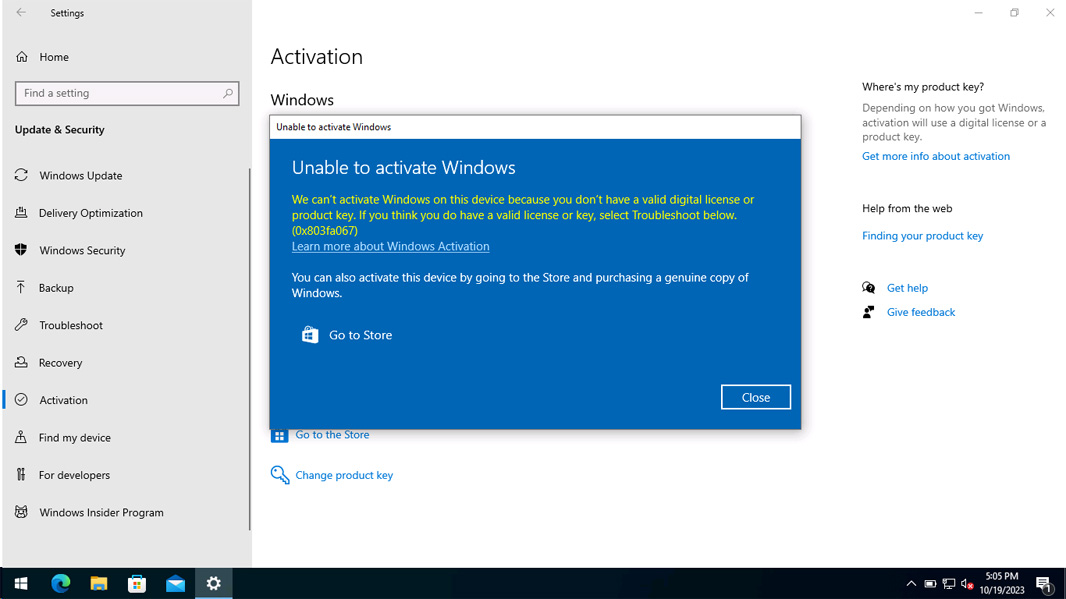Click the Get help speech bubble icon
The image size is (1066, 599).
(869, 287)
